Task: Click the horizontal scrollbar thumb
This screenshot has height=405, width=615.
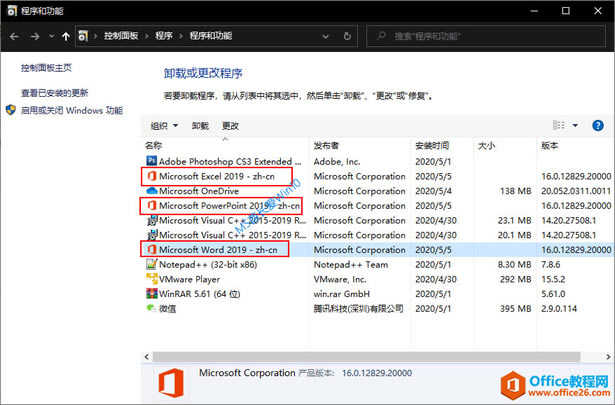Action: (x=366, y=357)
